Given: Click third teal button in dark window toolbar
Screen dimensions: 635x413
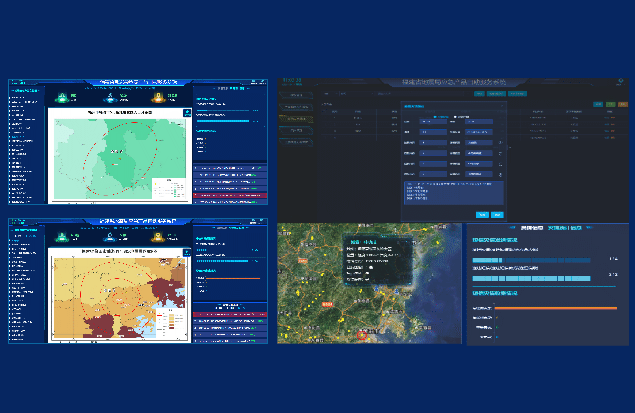Looking at the screenshot, I should (517, 94).
